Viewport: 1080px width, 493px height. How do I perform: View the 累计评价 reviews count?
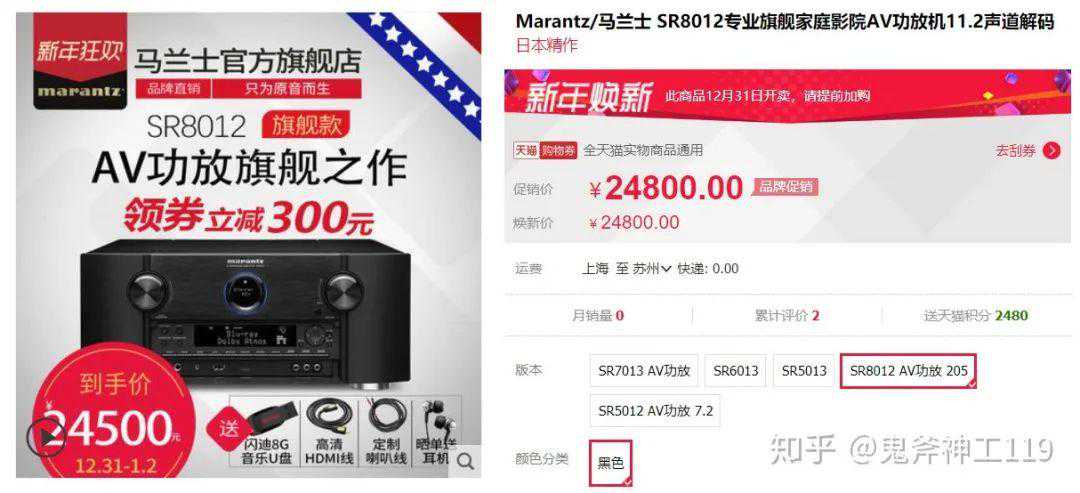[787, 316]
